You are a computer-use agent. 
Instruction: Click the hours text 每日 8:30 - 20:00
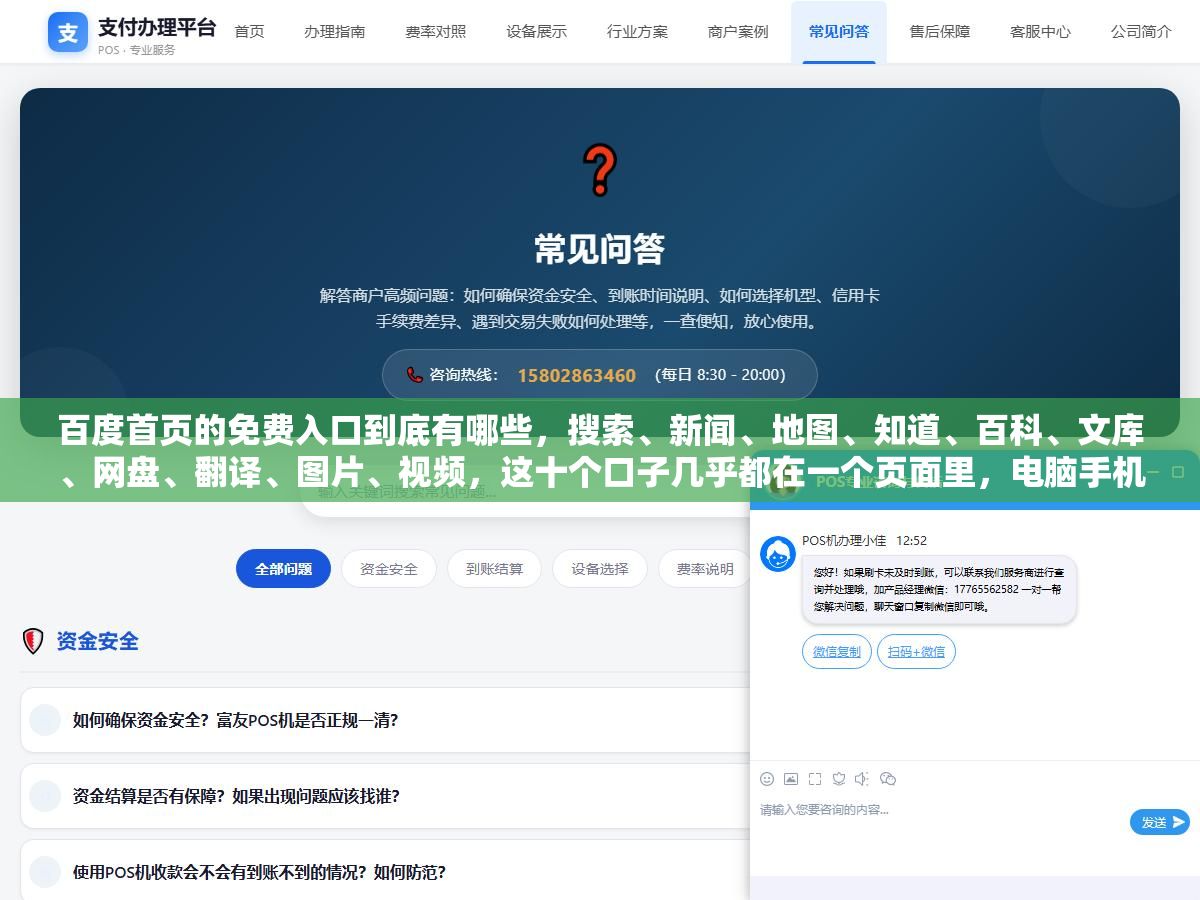[720, 375]
